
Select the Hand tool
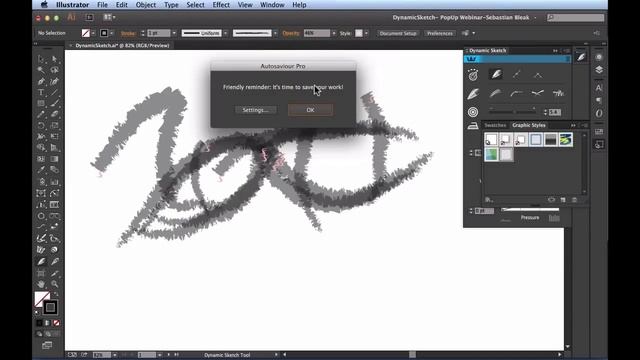pos(41,284)
